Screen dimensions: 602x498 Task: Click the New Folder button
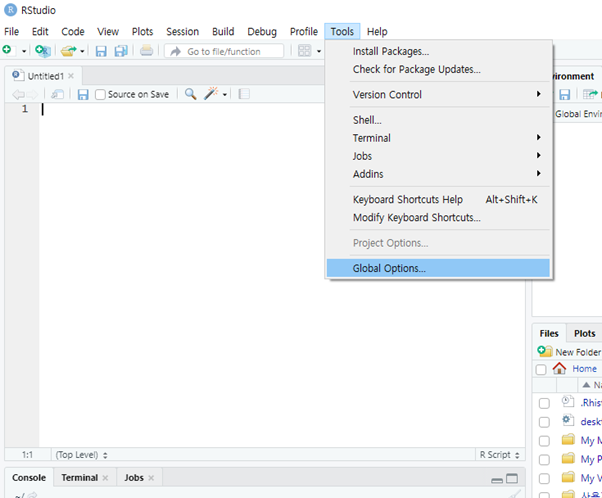(569, 352)
